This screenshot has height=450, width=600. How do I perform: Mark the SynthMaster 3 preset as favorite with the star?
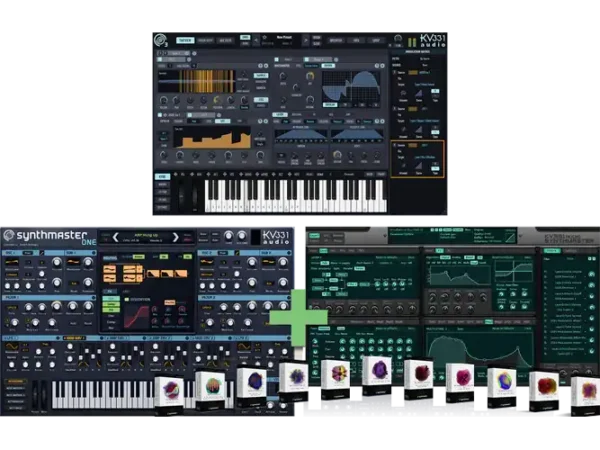(264, 38)
